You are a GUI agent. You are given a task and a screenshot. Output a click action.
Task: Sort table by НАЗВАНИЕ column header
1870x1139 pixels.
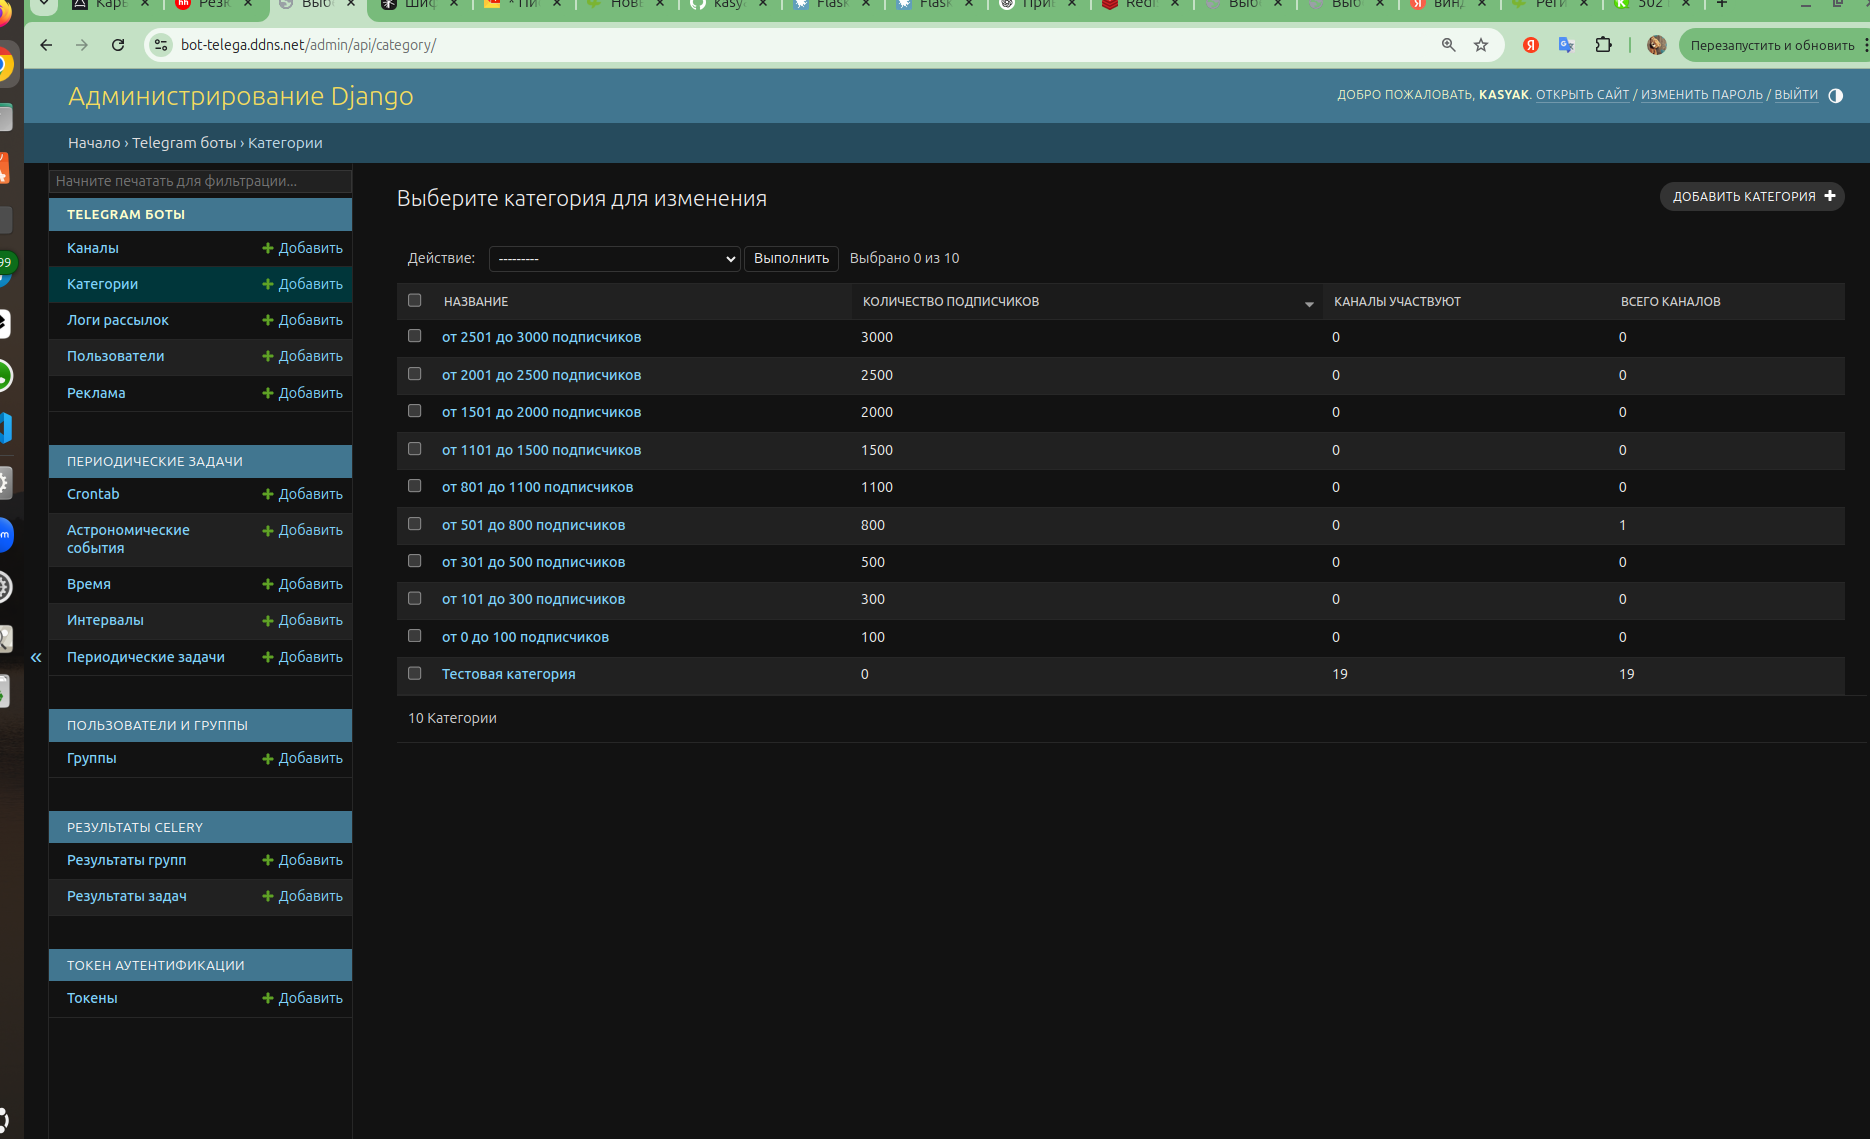click(476, 301)
